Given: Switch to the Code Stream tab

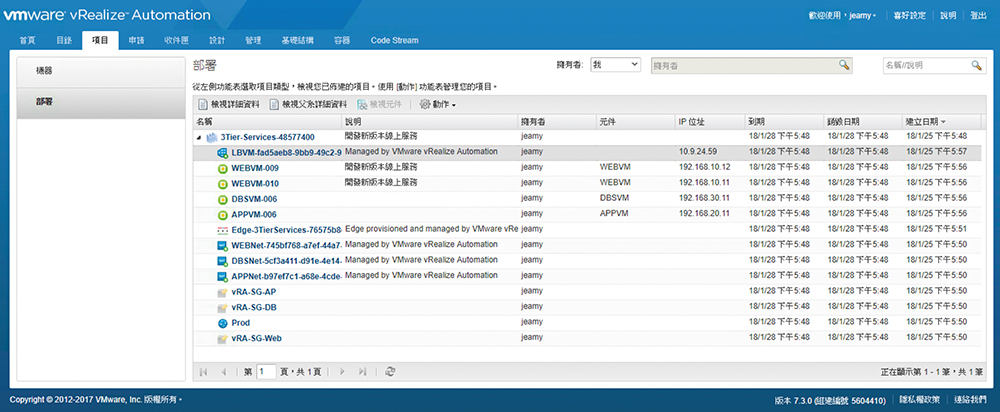Looking at the screenshot, I should click(x=395, y=40).
